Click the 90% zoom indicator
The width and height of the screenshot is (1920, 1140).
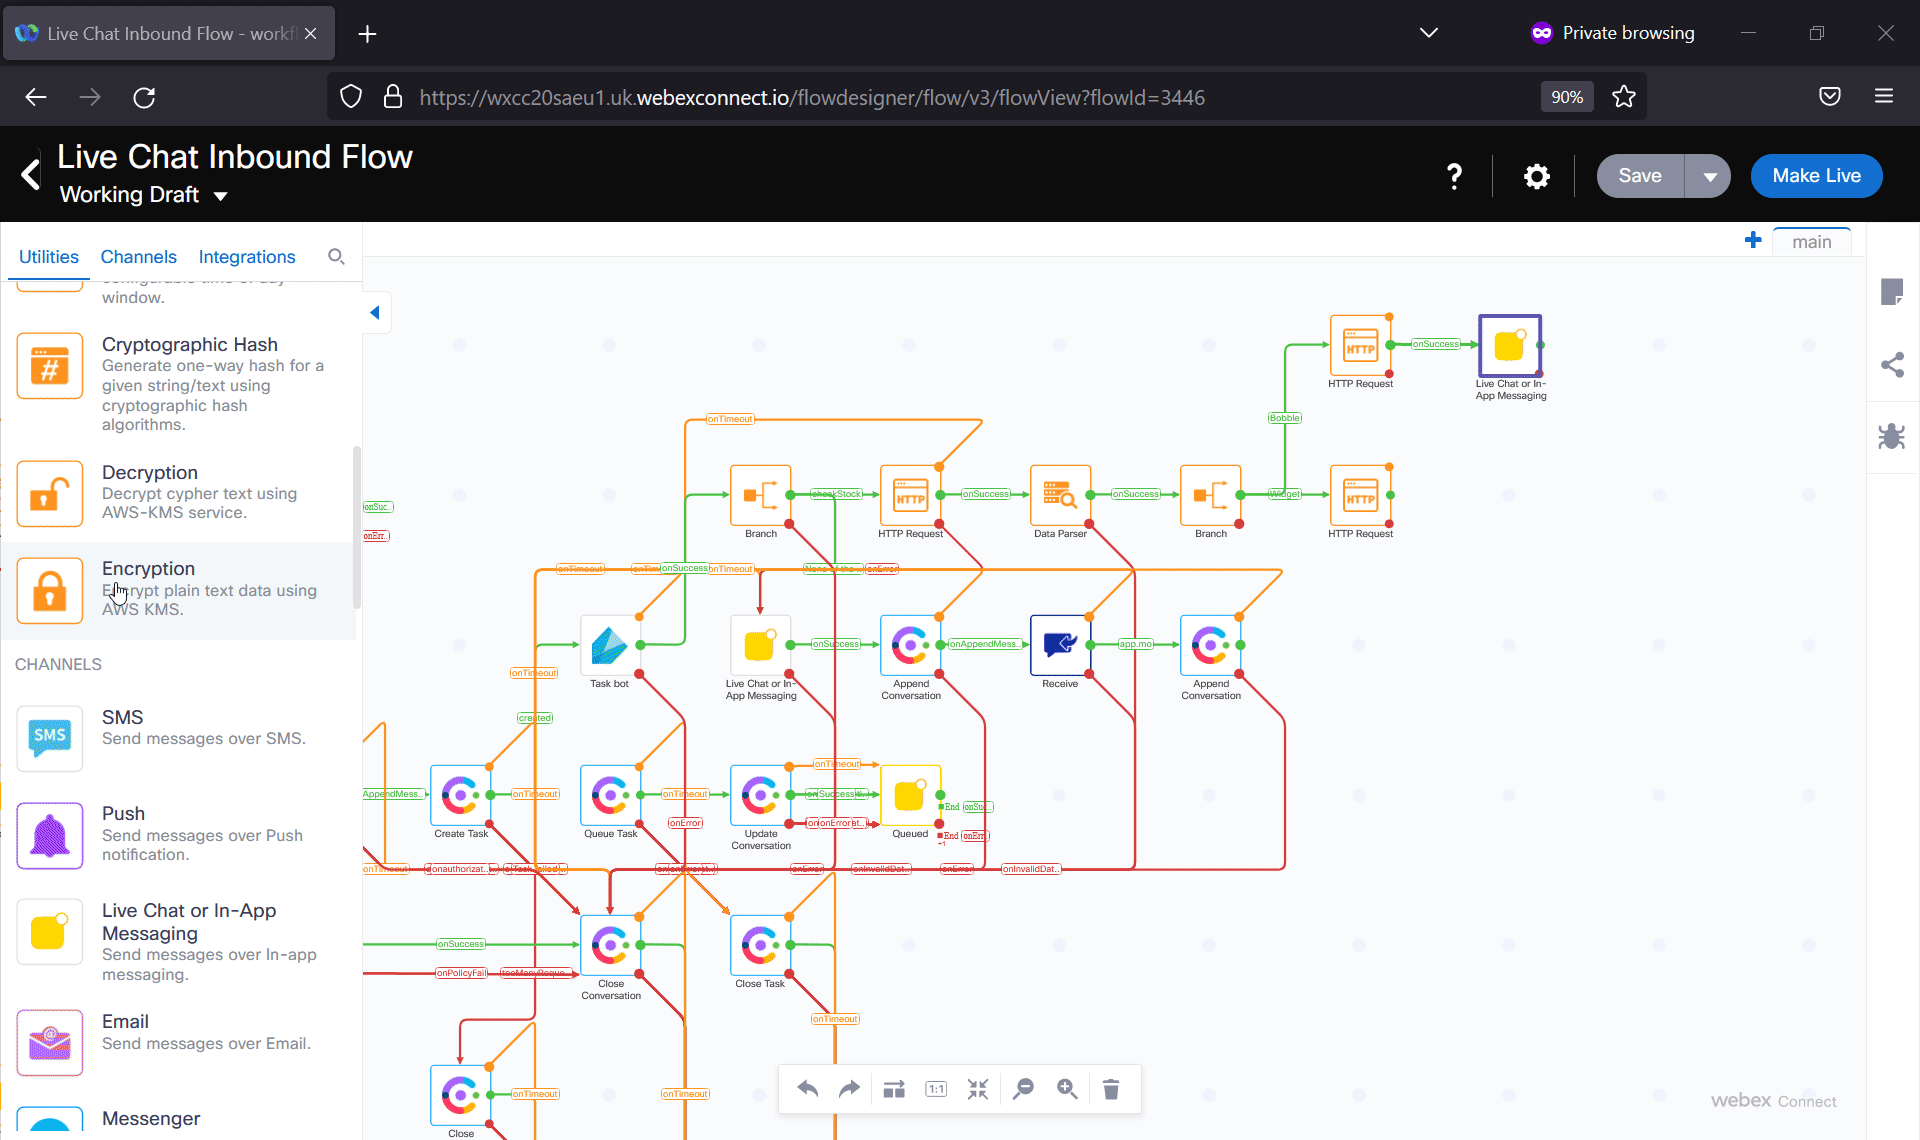1566,97
